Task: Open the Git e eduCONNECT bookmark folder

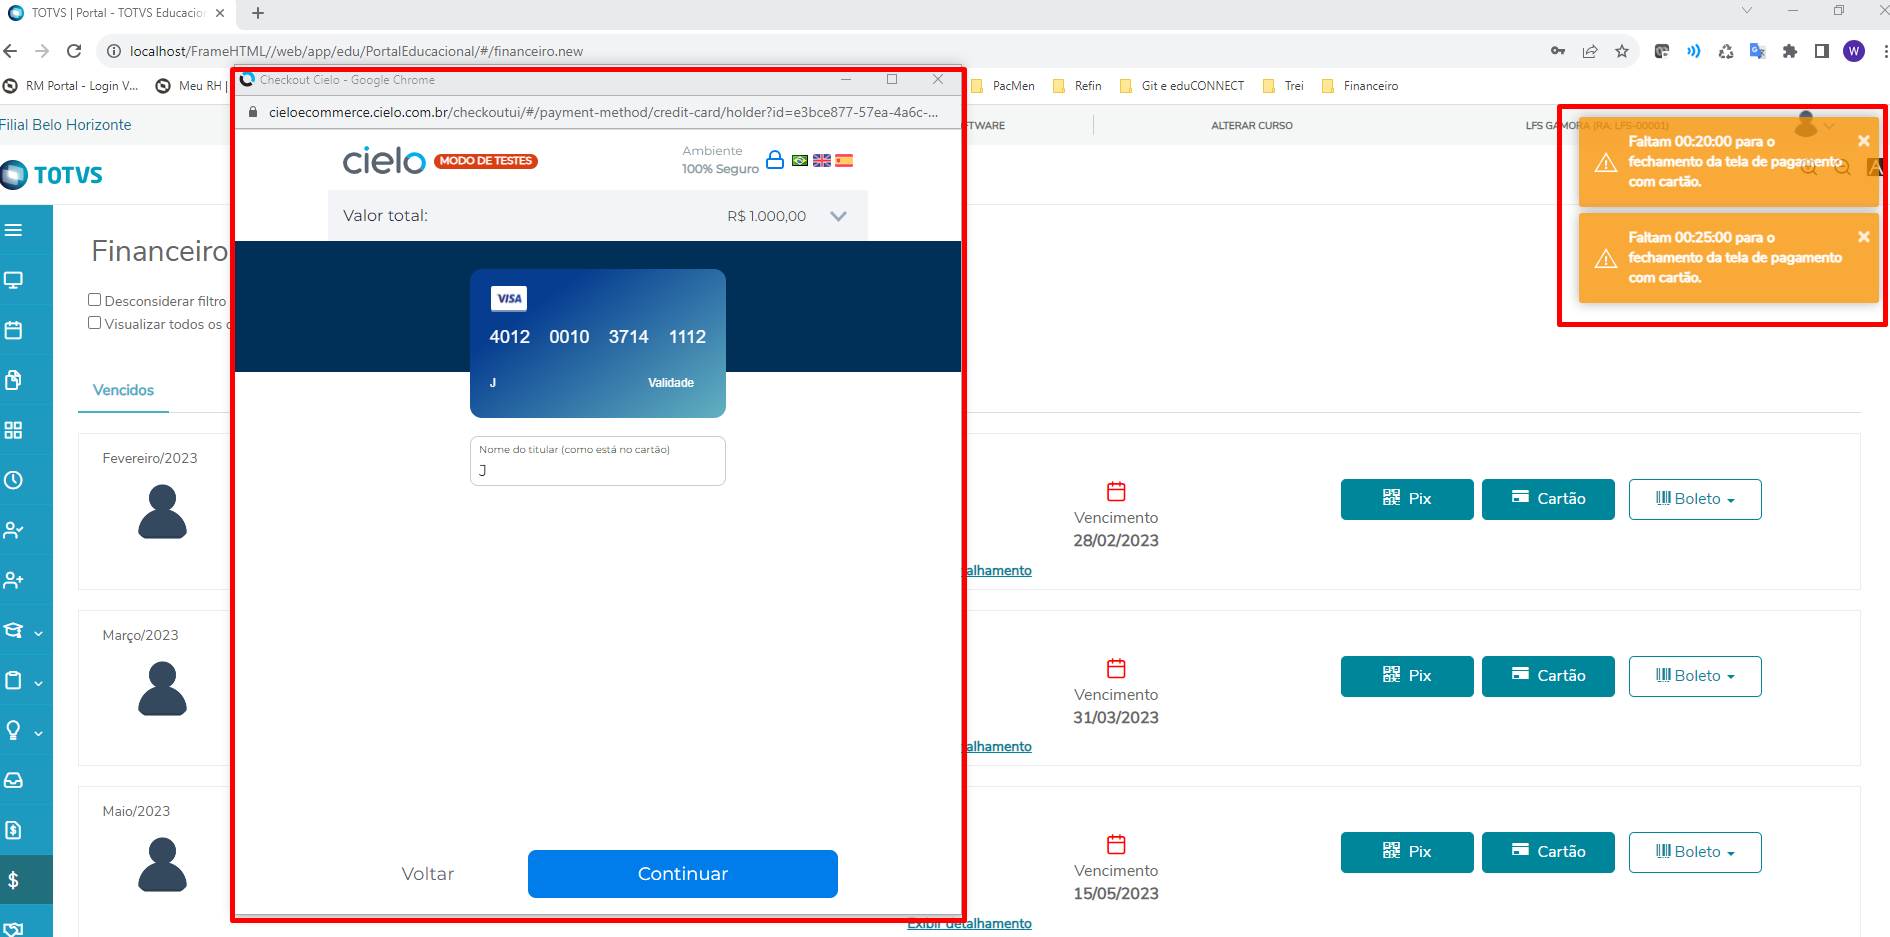Action: point(1182,86)
